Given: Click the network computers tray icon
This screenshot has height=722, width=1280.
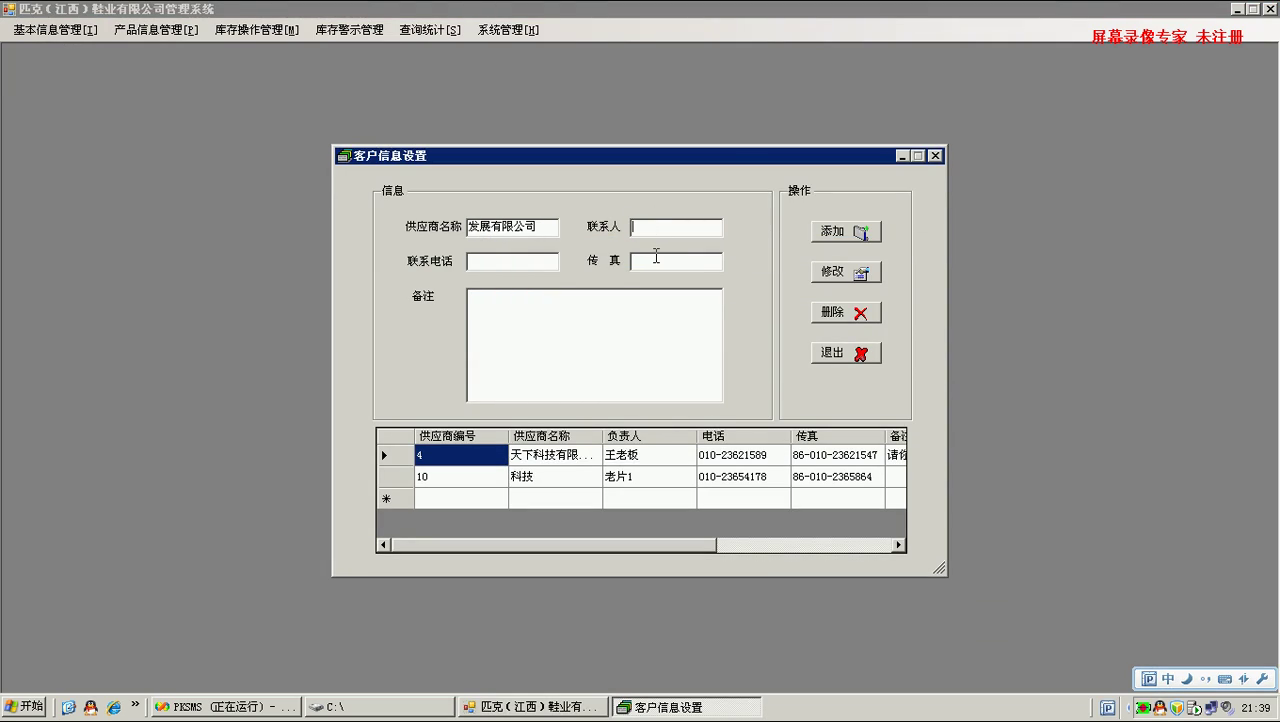Looking at the screenshot, I should (1211, 708).
